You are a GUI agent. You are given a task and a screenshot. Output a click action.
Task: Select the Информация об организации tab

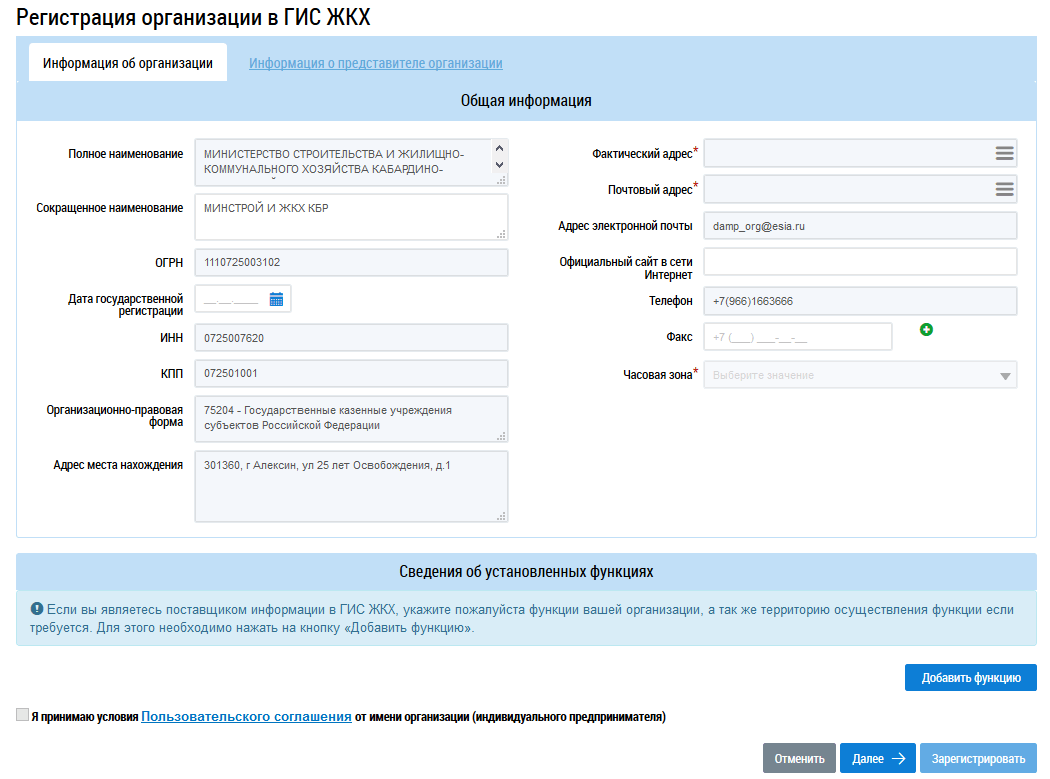tap(128, 63)
